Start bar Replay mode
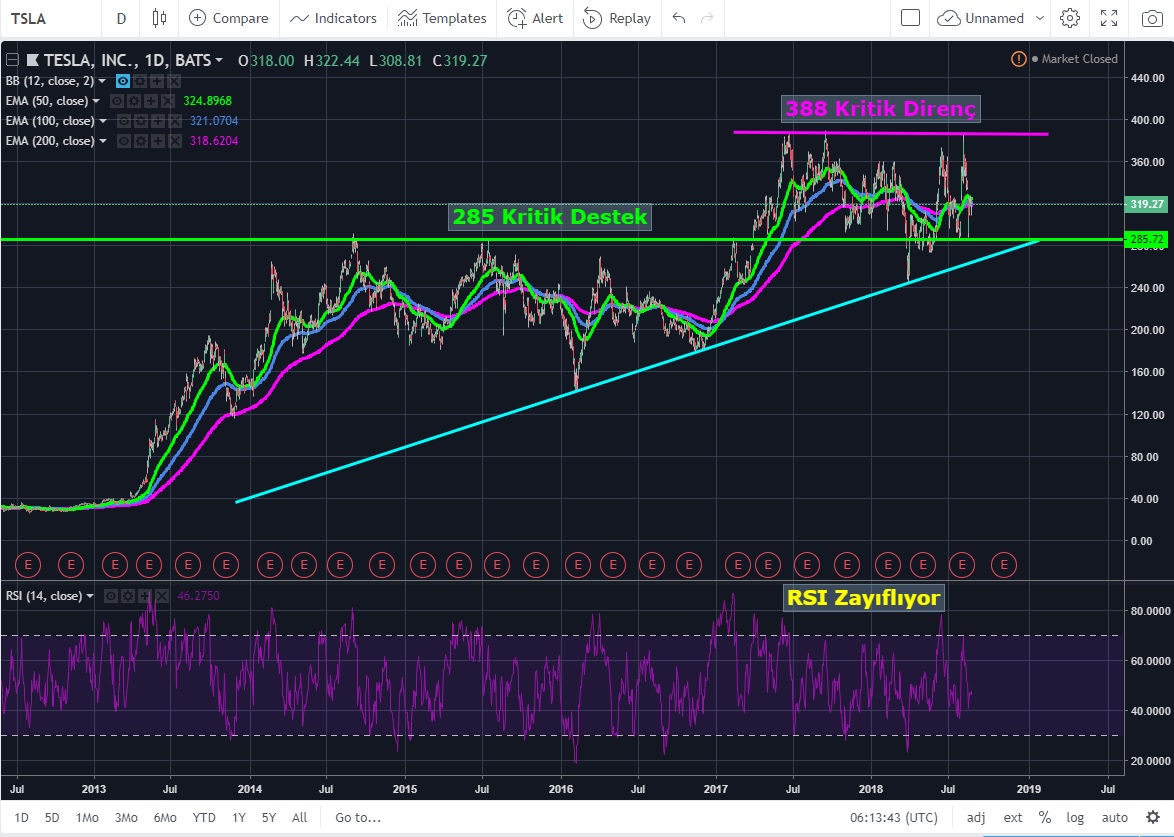The width and height of the screenshot is (1174, 837). (616, 18)
